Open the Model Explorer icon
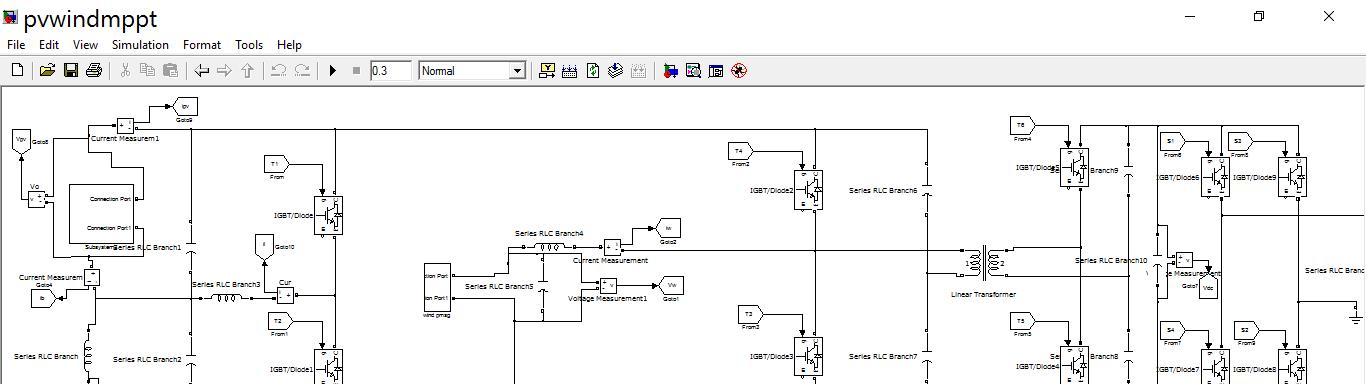Image resolution: width=1366 pixels, height=384 pixels. pyautogui.click(x=693, y=71)
